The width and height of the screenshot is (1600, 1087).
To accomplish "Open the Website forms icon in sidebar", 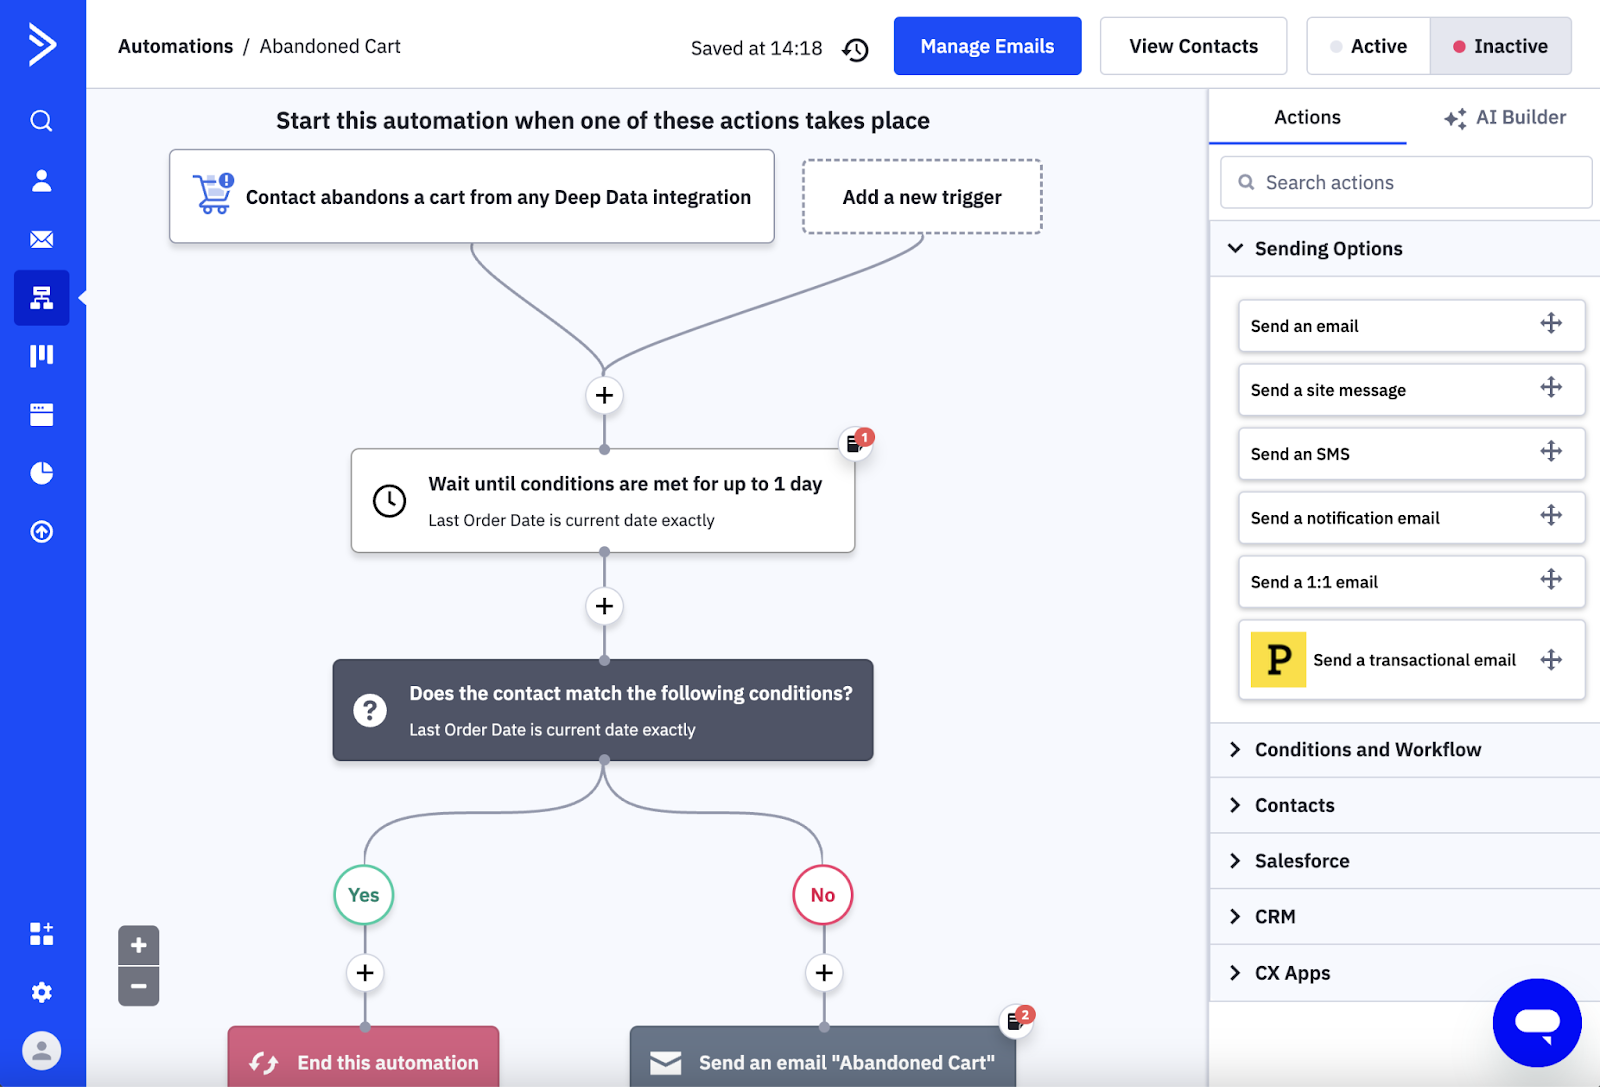I will (41, 414).
